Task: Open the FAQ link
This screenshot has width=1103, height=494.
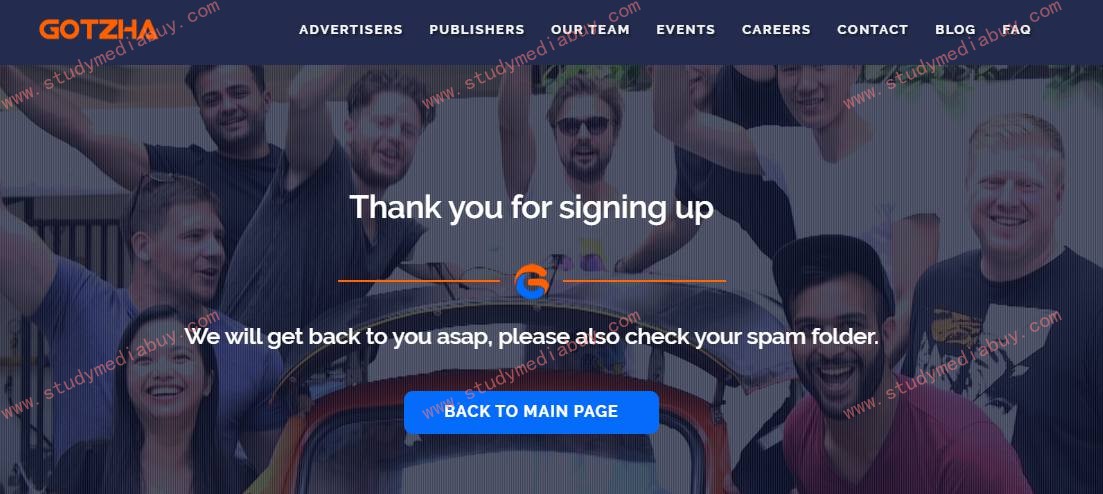Action: click(1016, 30)
